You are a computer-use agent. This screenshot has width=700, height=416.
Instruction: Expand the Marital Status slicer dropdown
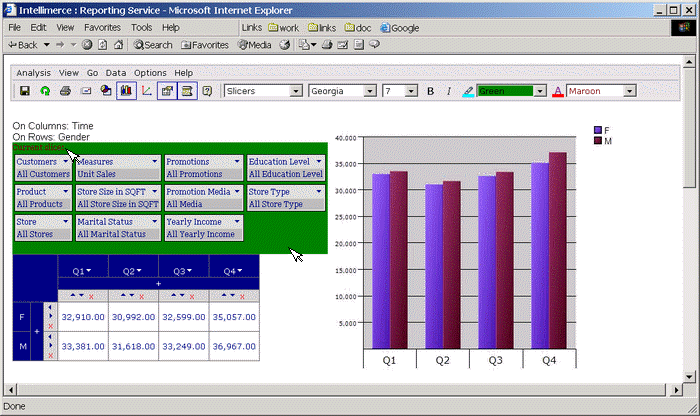(154, 221)
